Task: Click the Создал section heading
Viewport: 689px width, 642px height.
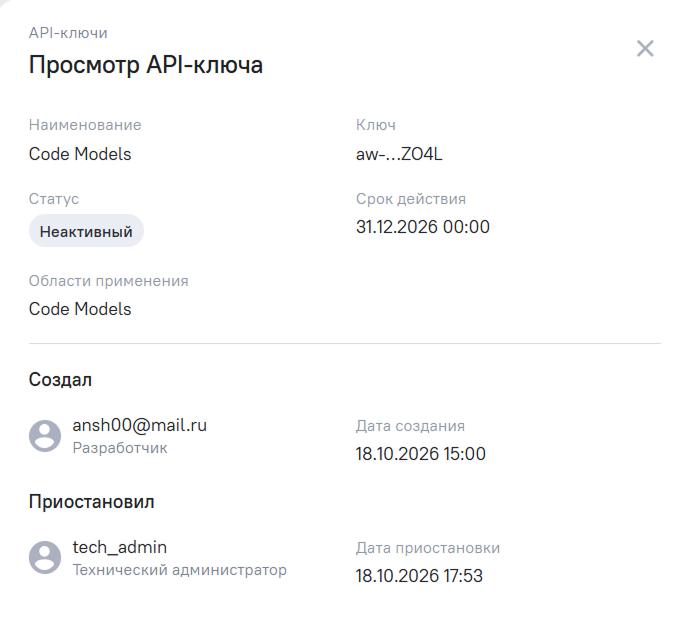Action: (x=60, y=380)
